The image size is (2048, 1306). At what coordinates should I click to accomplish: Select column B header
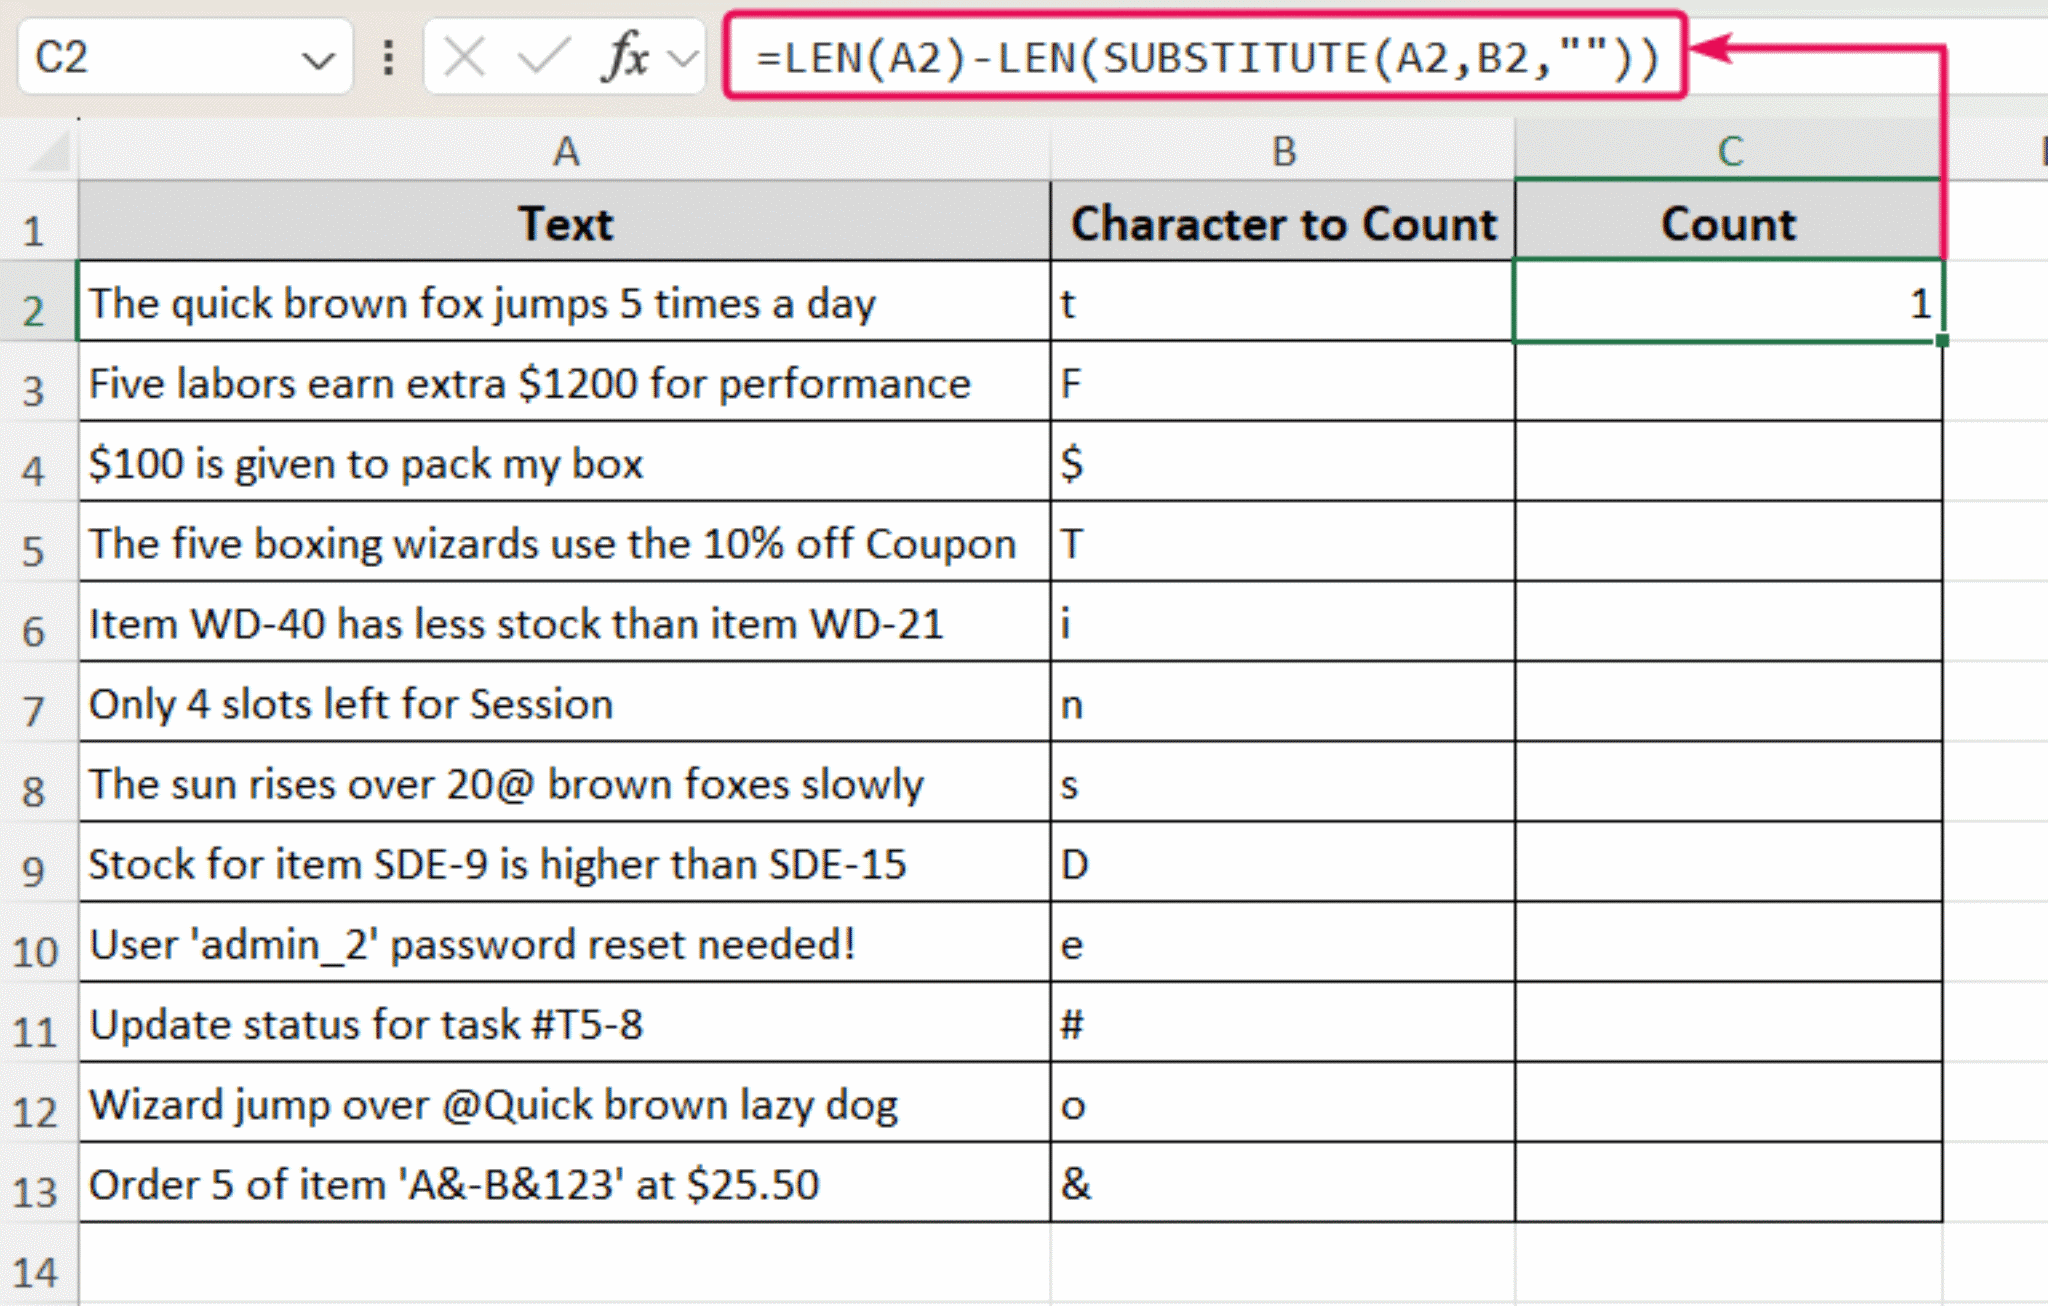click(x=1283, y=151)
